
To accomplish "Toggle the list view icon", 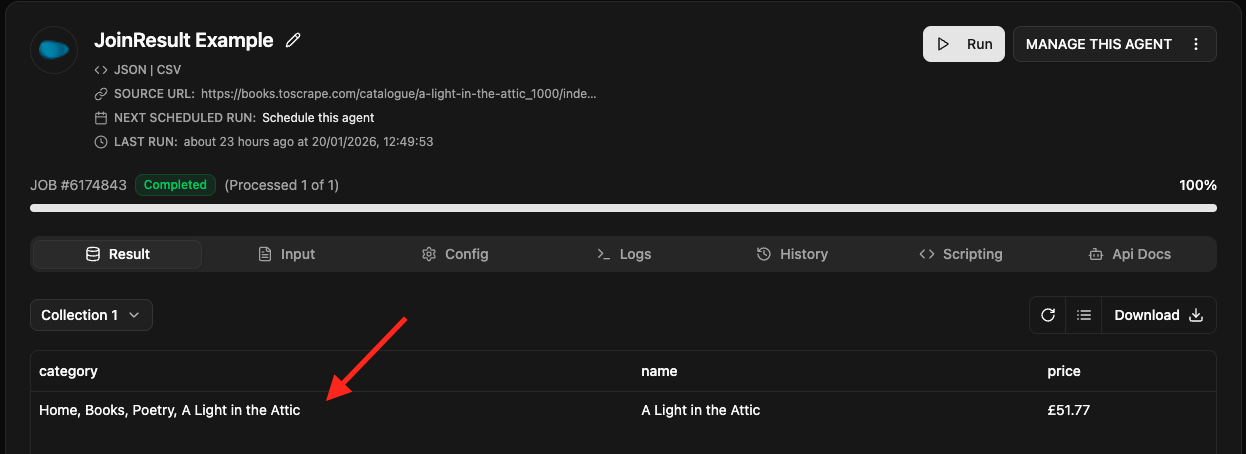I will point(1084,315).
